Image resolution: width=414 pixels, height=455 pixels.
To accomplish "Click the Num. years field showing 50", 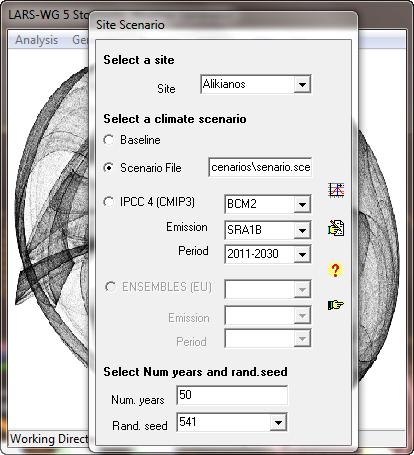I will click(x=232, y=395).
